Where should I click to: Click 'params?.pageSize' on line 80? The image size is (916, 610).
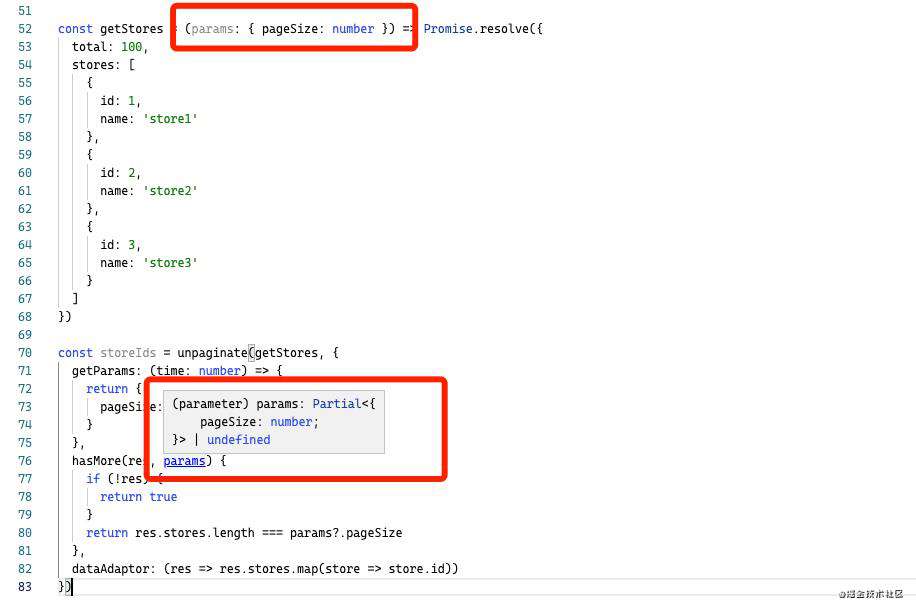point(346,533)
